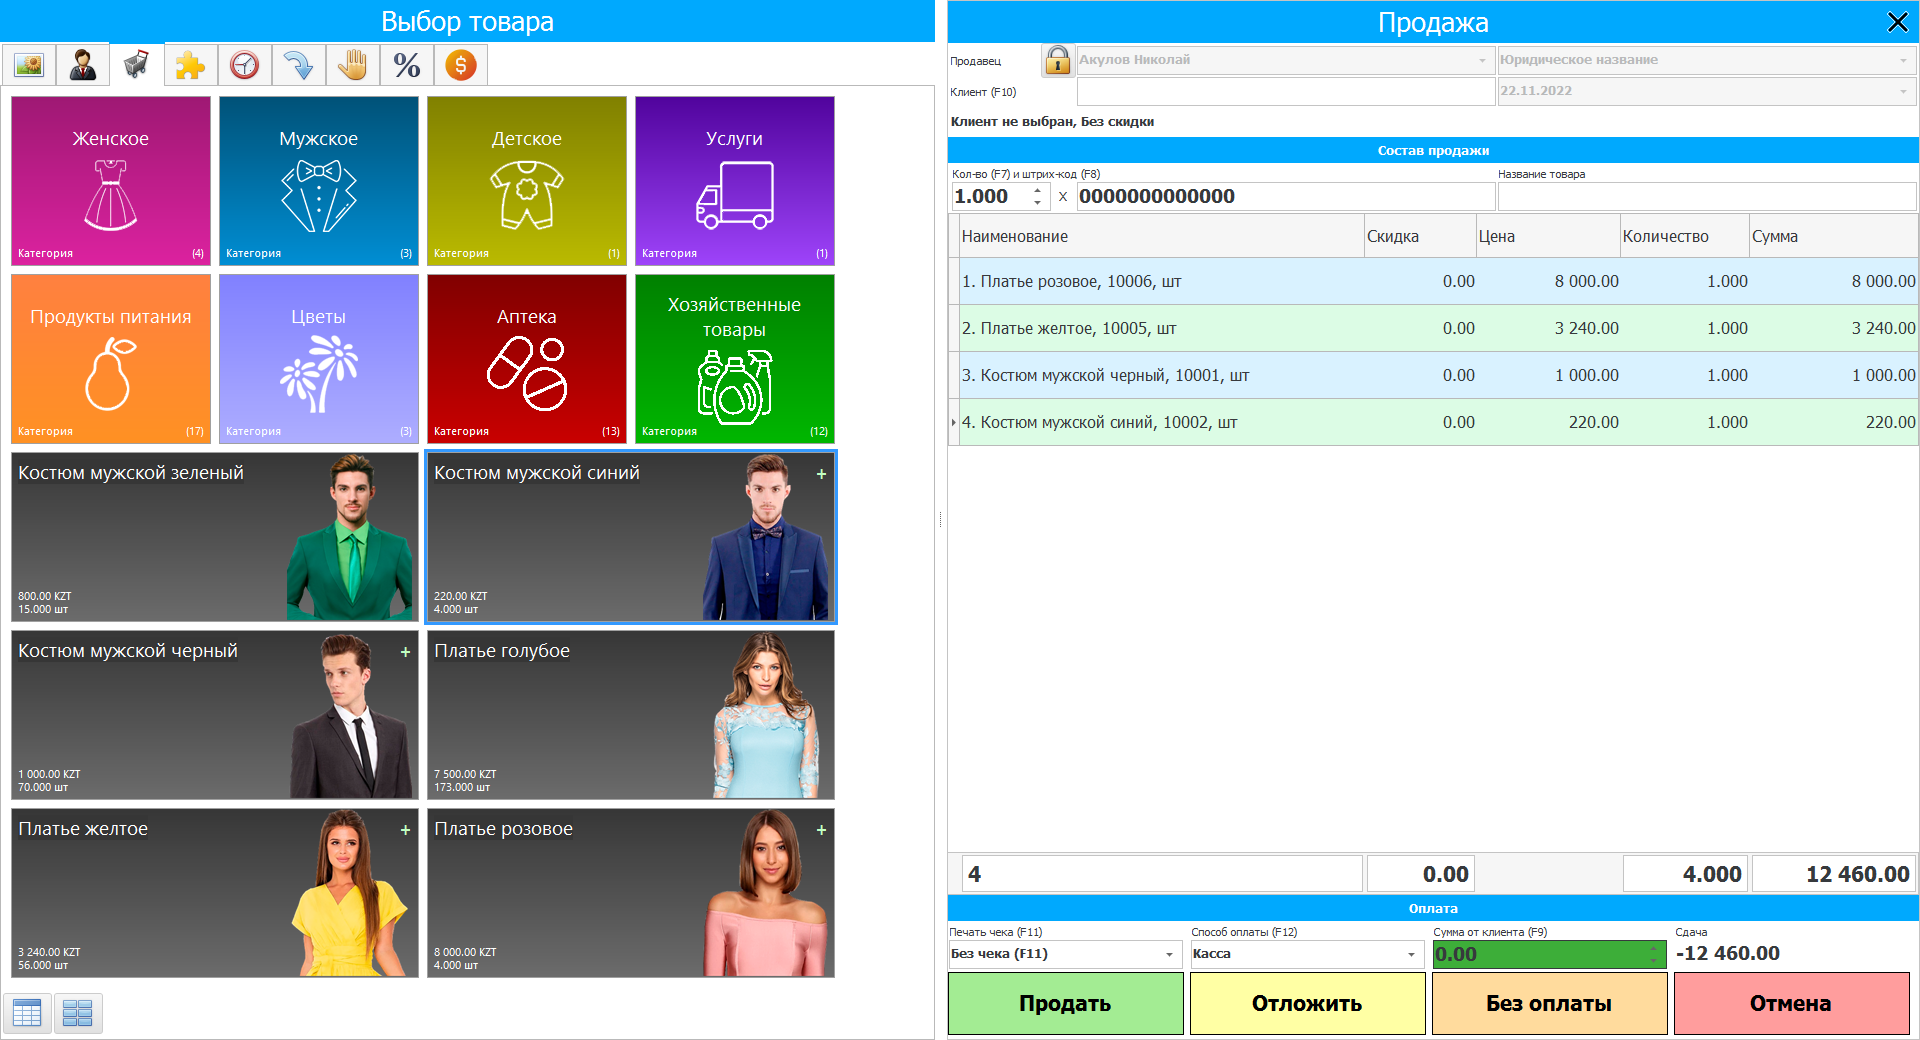Screen dimensions: 1920x1040
Task: Expand the date 22.11.2022 dropdown
Action: pyautogui.click(x=1902, y=91)
